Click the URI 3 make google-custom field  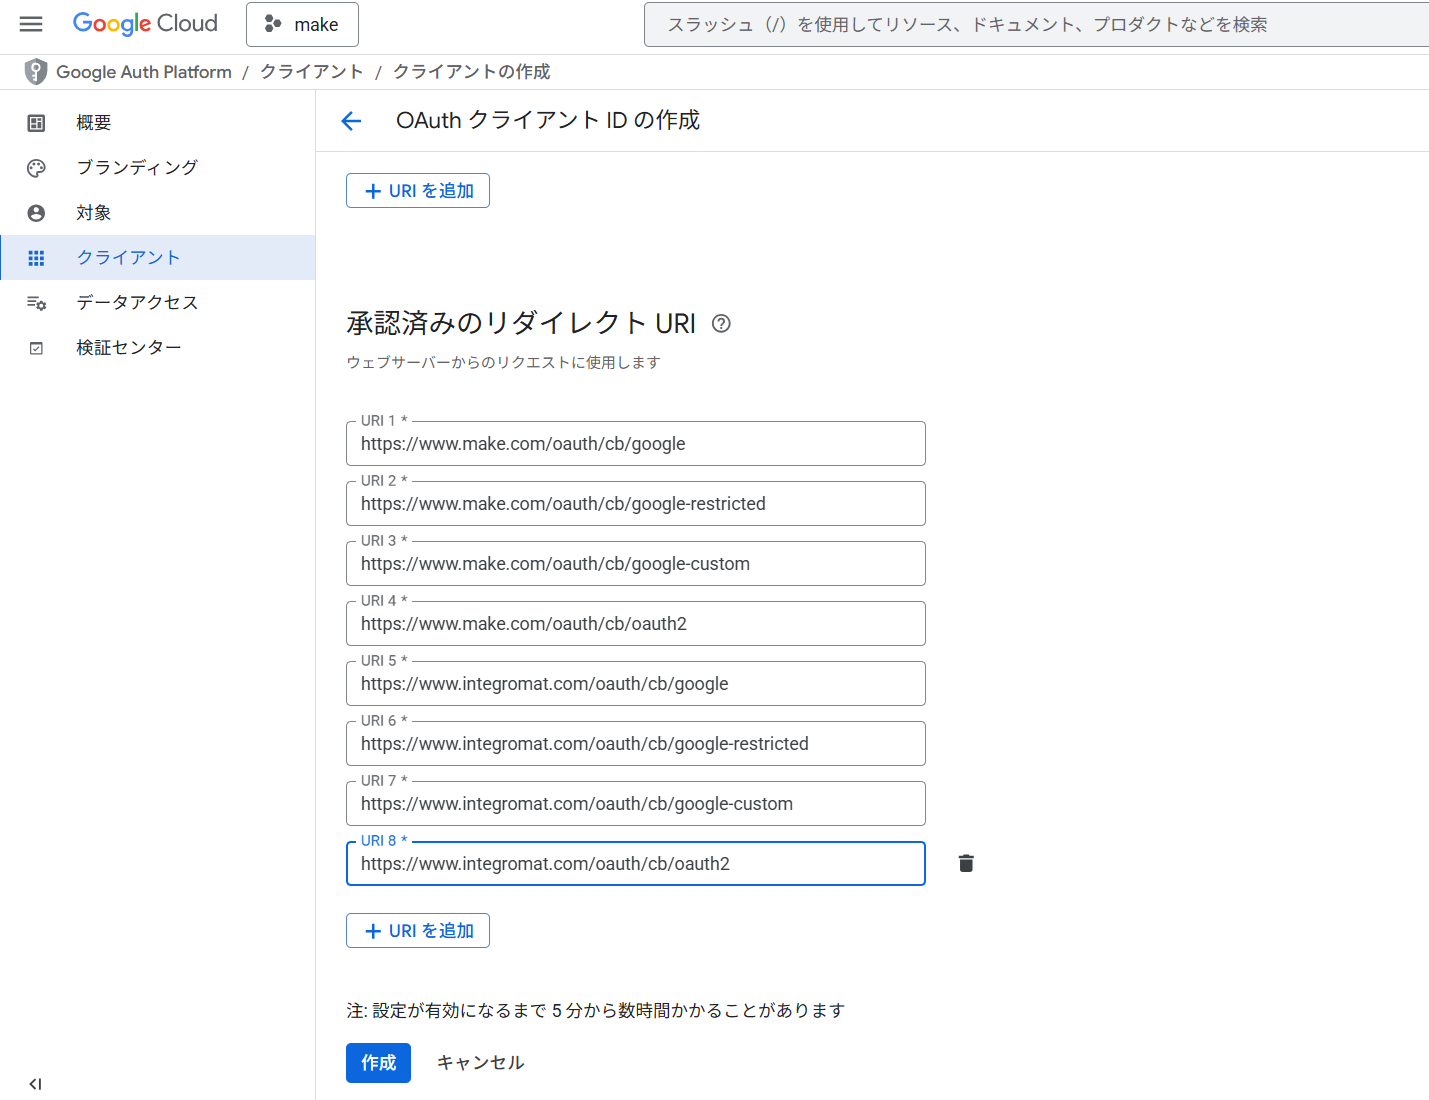(x=636, y=564)
